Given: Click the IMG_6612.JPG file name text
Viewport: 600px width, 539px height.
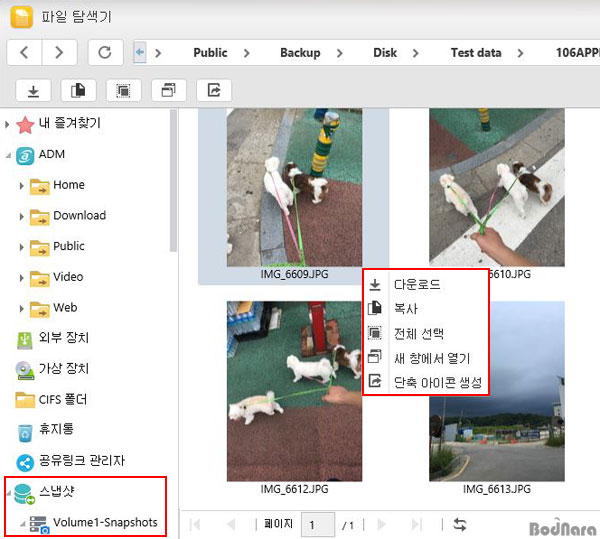Looking at the screenshot, I should (294, 489).
